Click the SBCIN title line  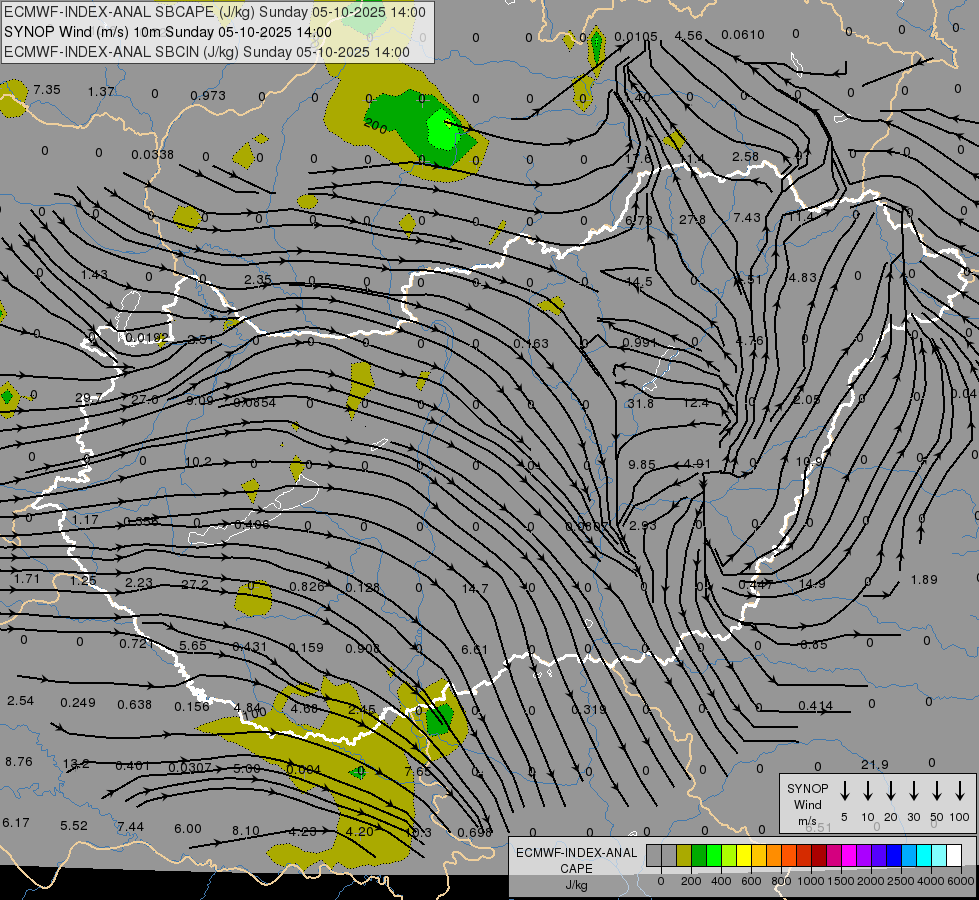(x=207, y=51)
